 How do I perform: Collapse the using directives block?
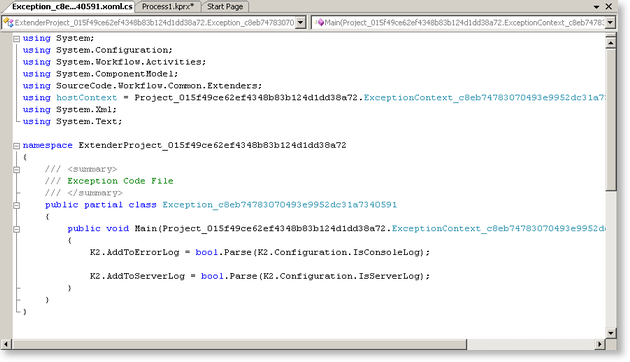pos(16,39)
